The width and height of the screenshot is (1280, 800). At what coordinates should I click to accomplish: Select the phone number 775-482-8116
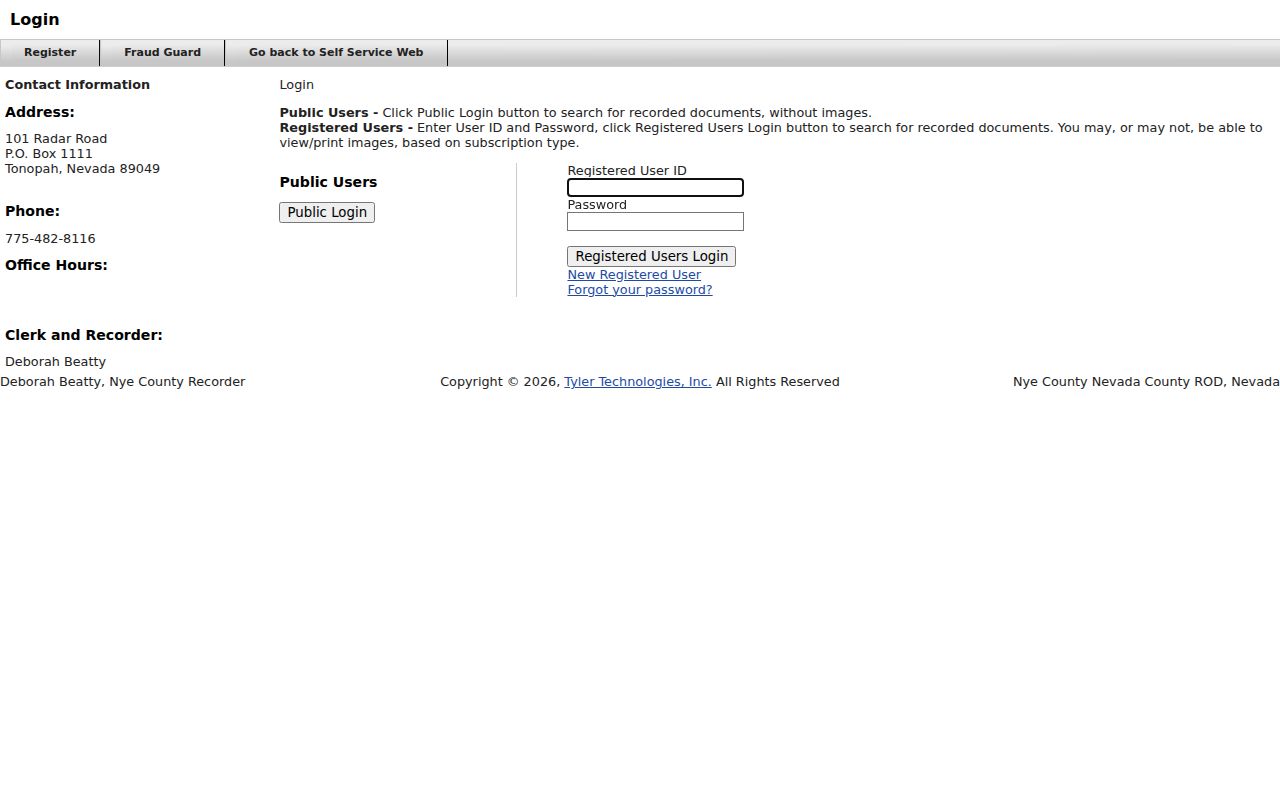(50, 239)
